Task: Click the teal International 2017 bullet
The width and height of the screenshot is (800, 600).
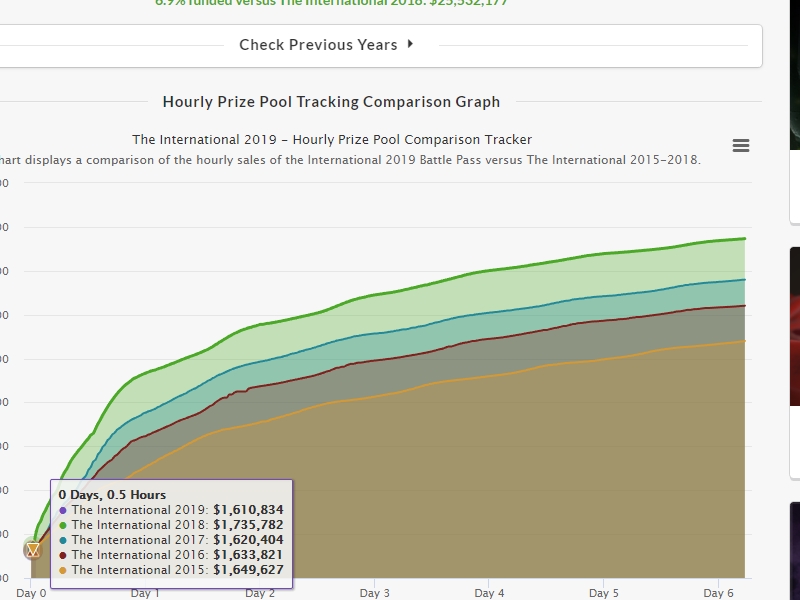Action: [x=63, y=540]
